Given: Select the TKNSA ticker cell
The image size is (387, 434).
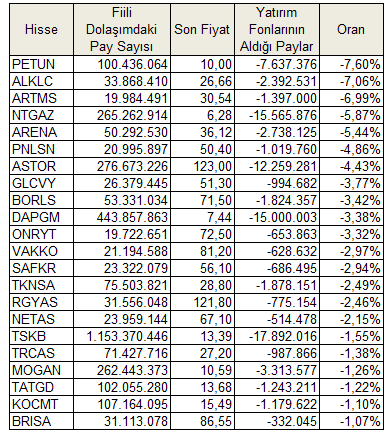Looking at the screenshot, I should click(41, 285).
